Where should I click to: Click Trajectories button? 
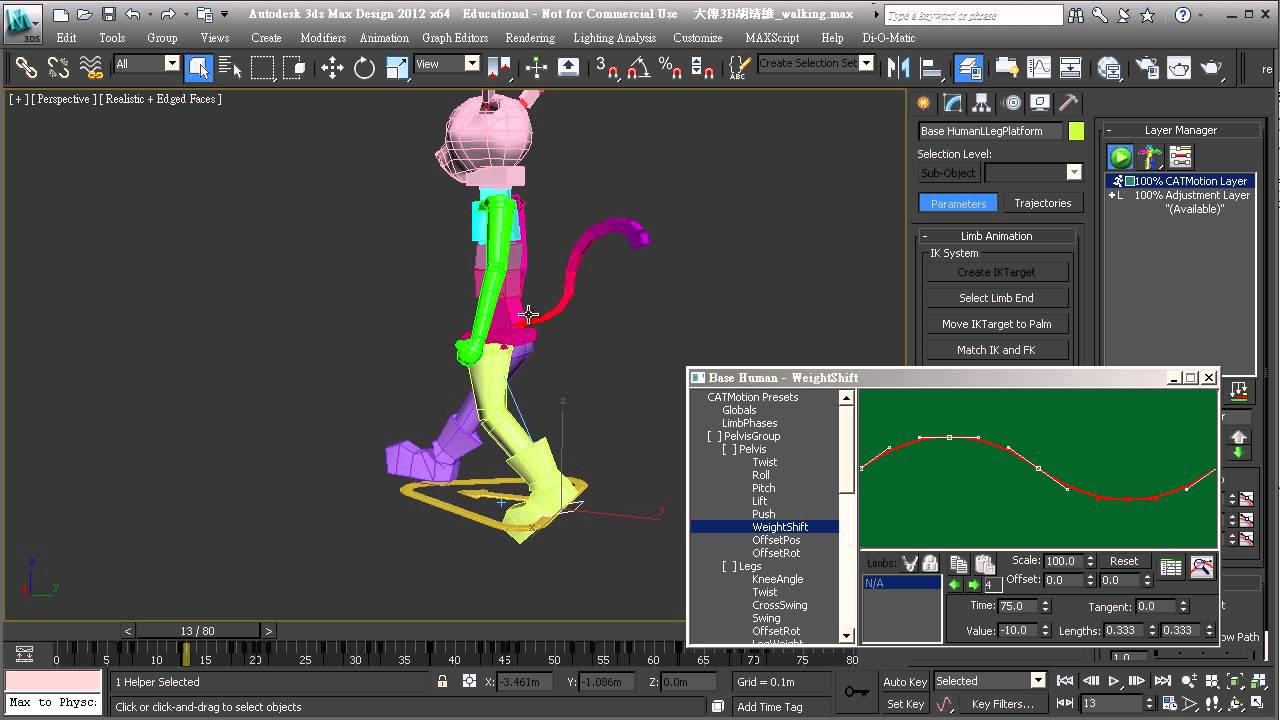pos(1042,203)
